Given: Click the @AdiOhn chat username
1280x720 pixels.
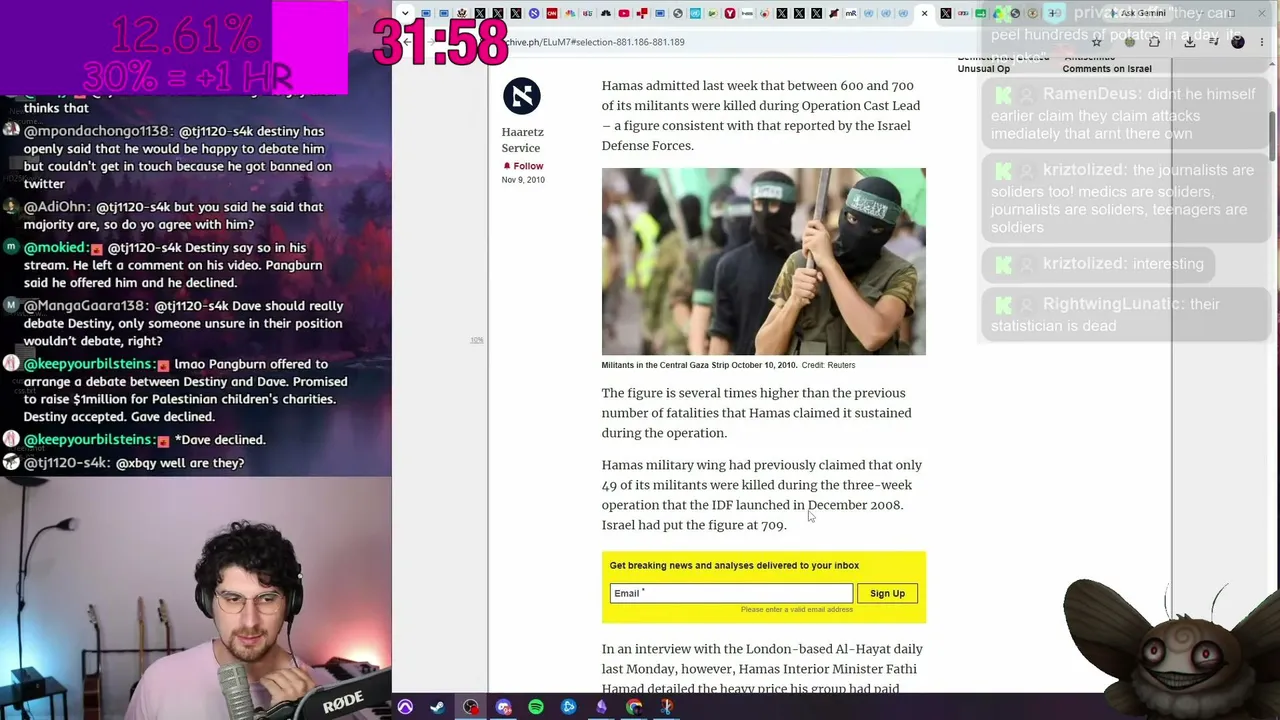Looking at the screenshot, I should 56,207.
